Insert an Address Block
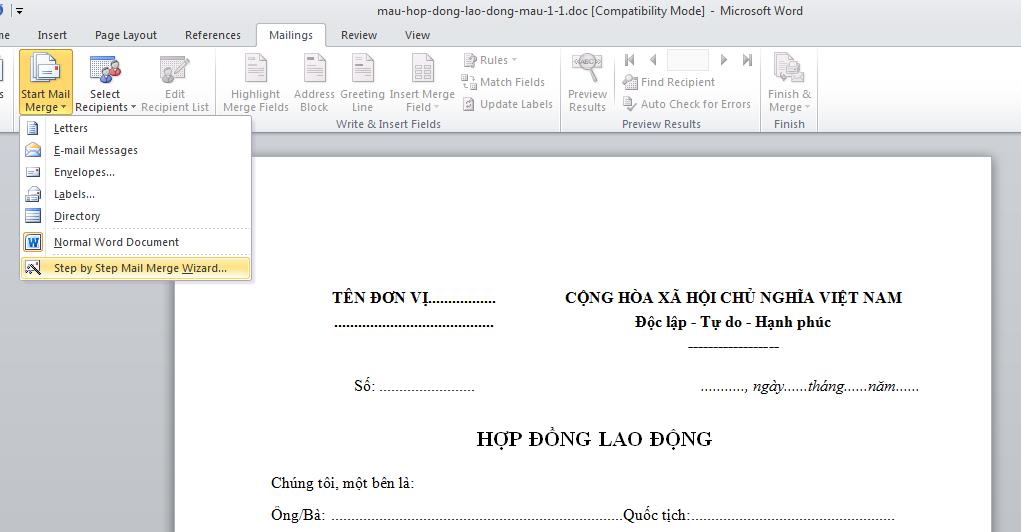Viewport: 1021px width, 532px height. coord(314,82)
